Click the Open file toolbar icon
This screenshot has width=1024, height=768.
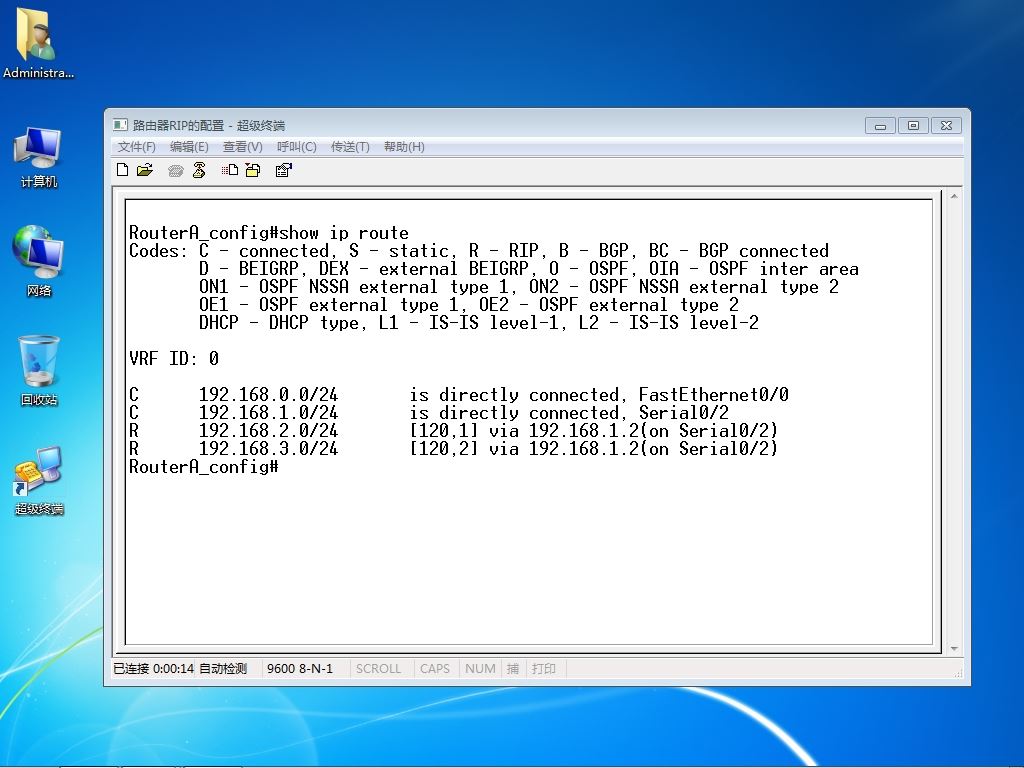[x=145, y=170]
